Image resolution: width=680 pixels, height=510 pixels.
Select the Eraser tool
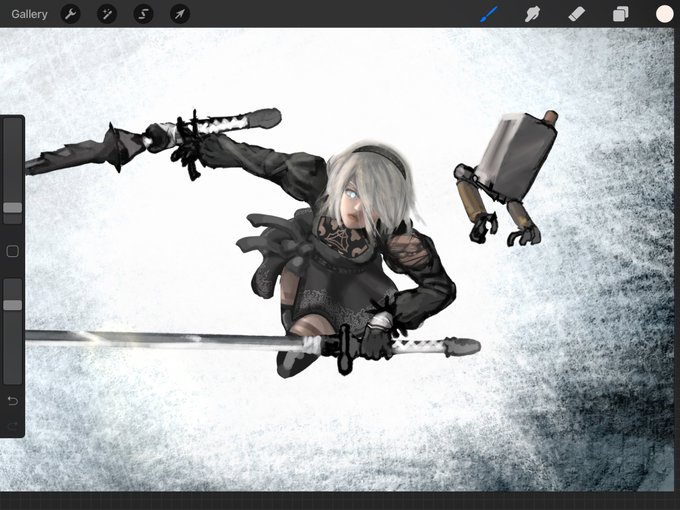pos(576,14)
